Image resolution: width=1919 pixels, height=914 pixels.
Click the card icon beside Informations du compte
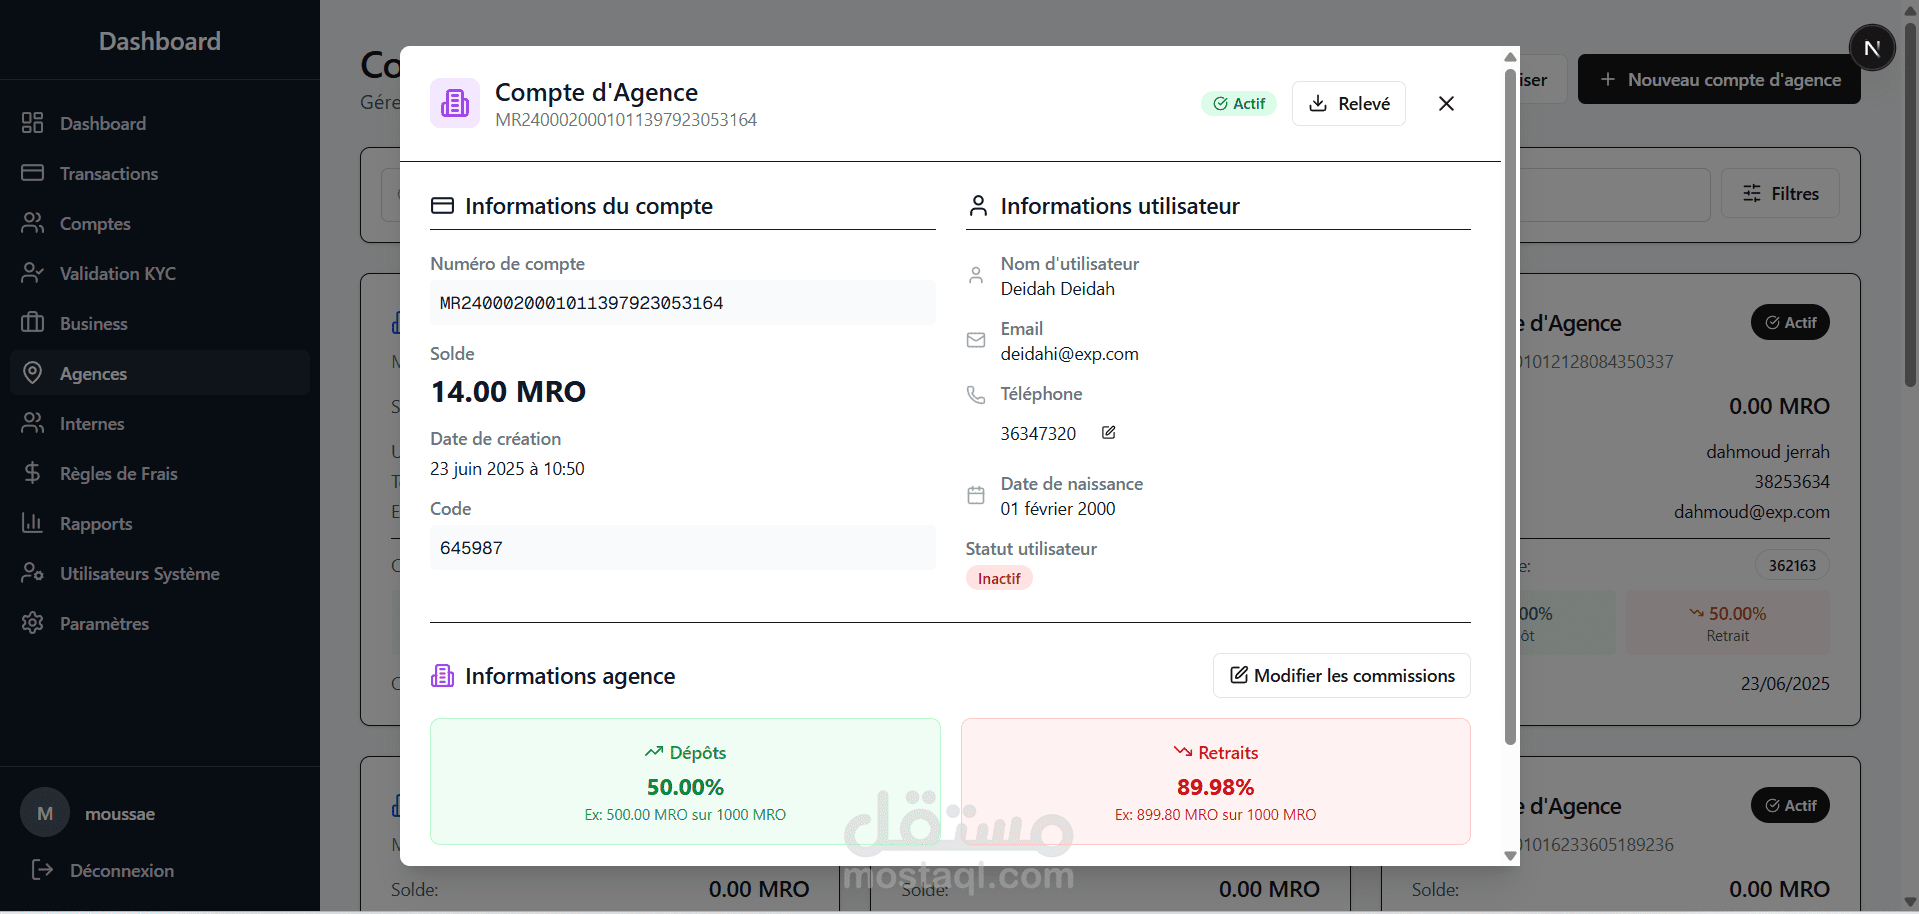pos(442,205)
